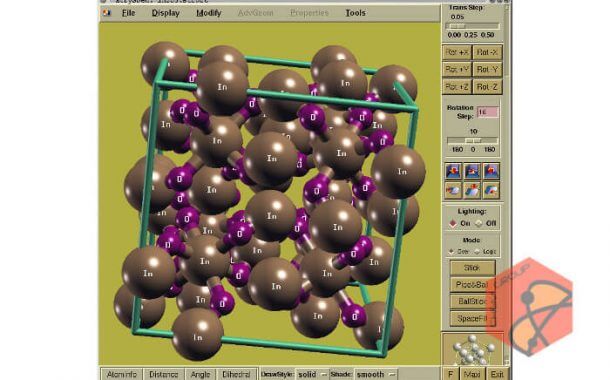
Task: Click the middle icon in the bottom view row
Action: pyautogui.click(x=472, y=190)
